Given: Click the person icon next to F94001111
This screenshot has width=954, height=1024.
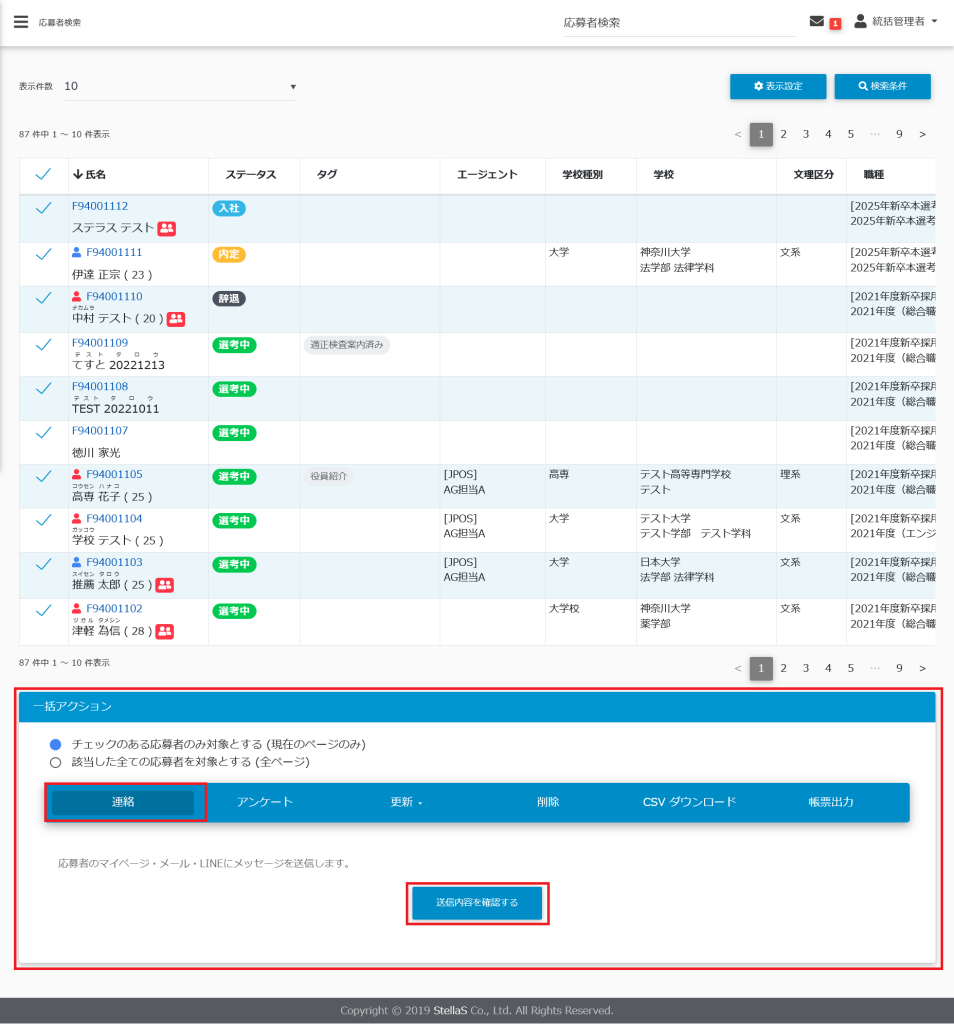Looking at the screenshot, I should pyautogui.click(x=77, y=253).
